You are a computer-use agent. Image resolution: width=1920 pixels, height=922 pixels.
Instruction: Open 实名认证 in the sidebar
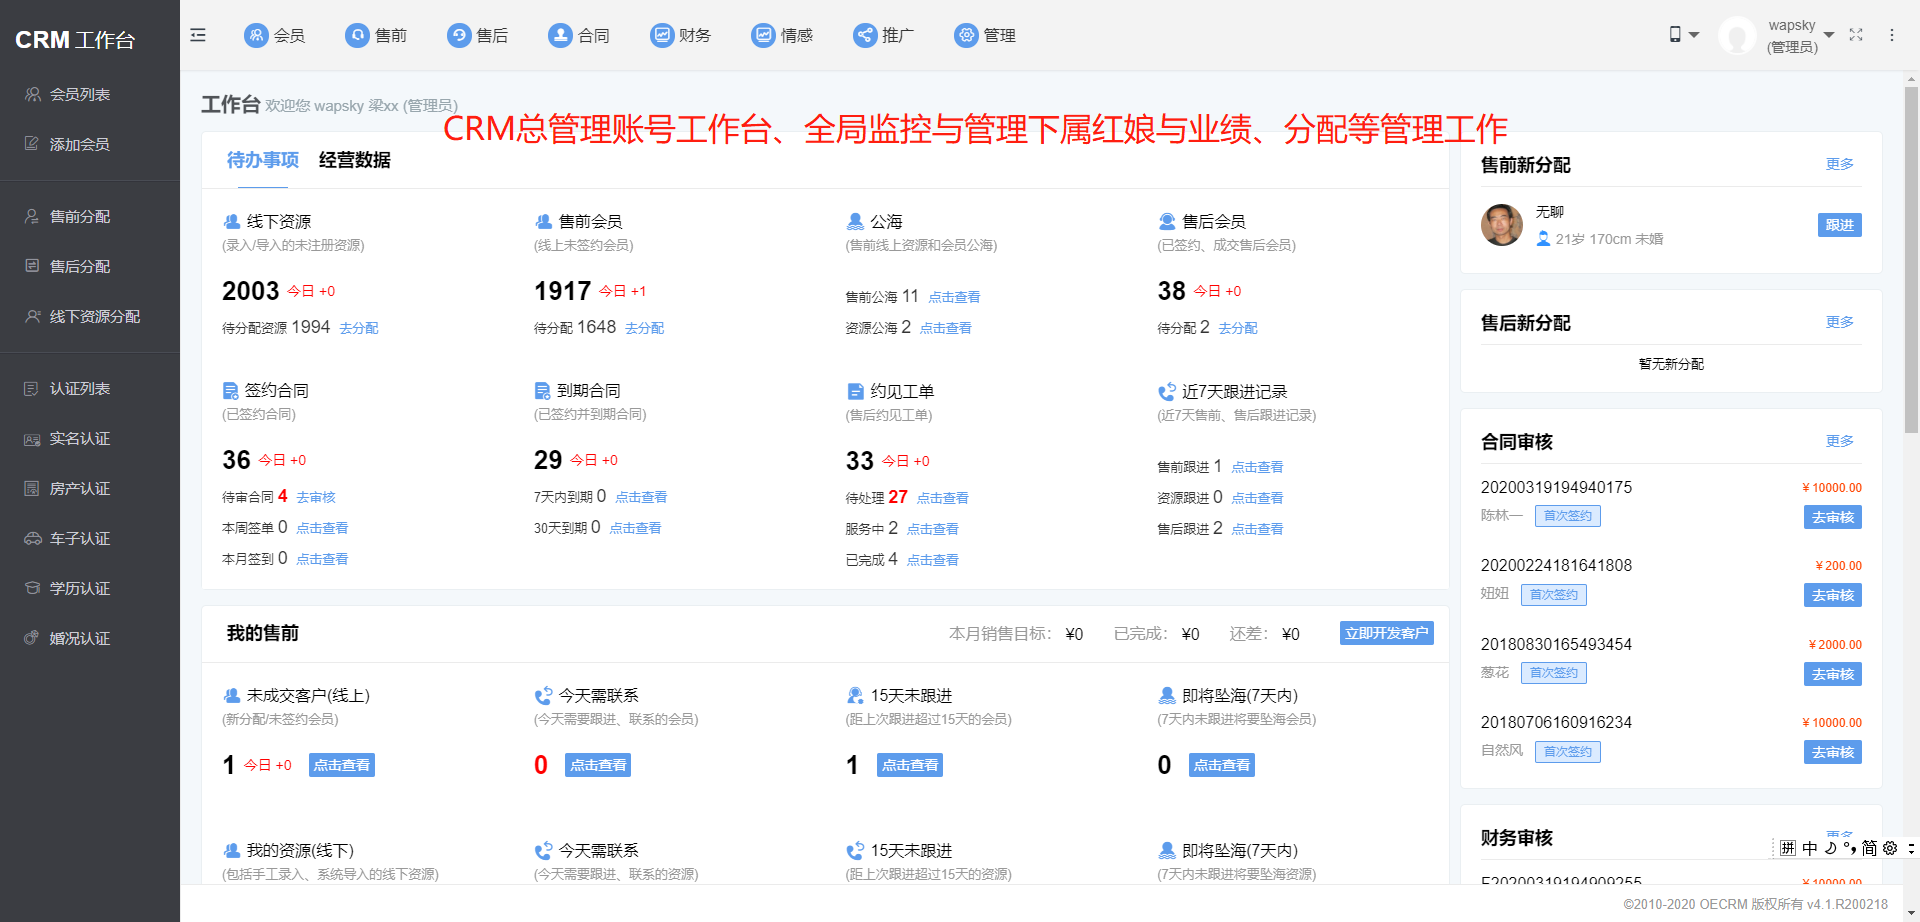click(x=80, y=439)
